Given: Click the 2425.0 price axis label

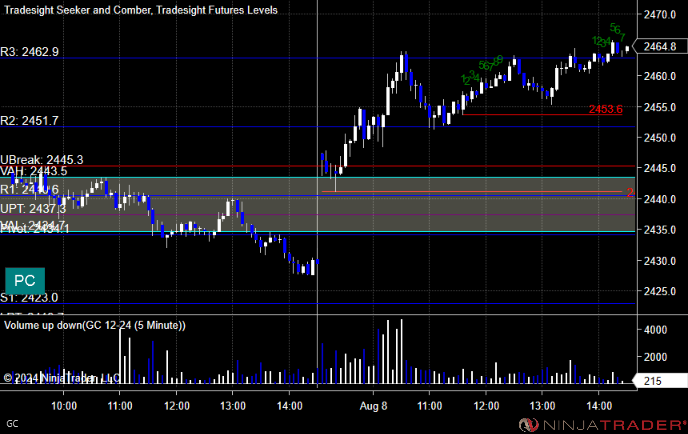Looking at the screenshot, I should point(659,291).
